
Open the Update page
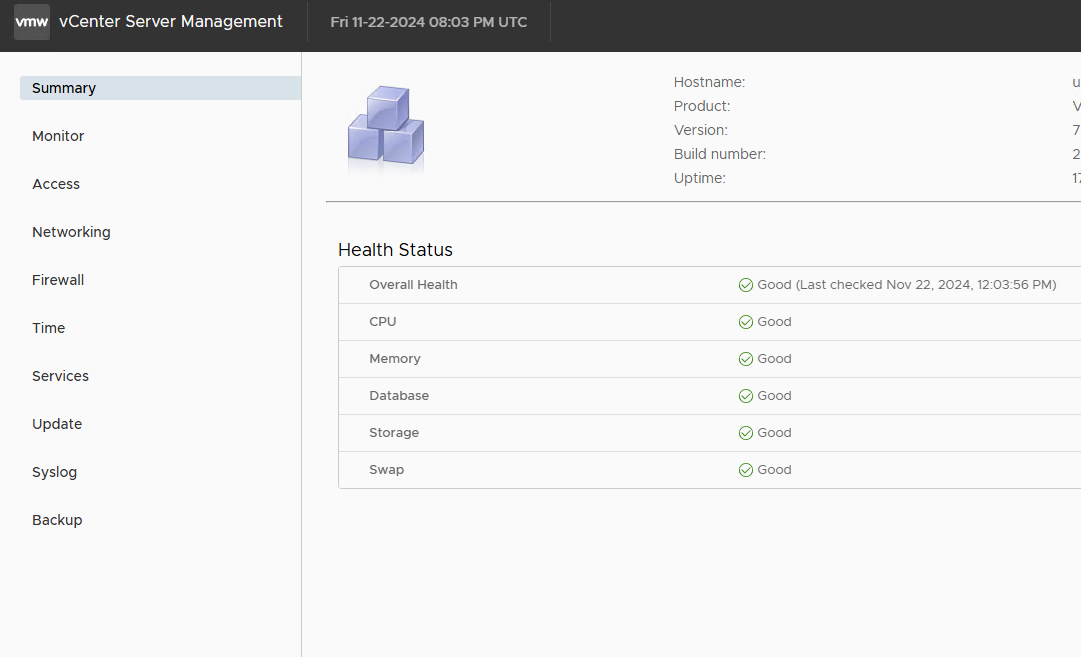pyautogui.click(x=57, y=424)
